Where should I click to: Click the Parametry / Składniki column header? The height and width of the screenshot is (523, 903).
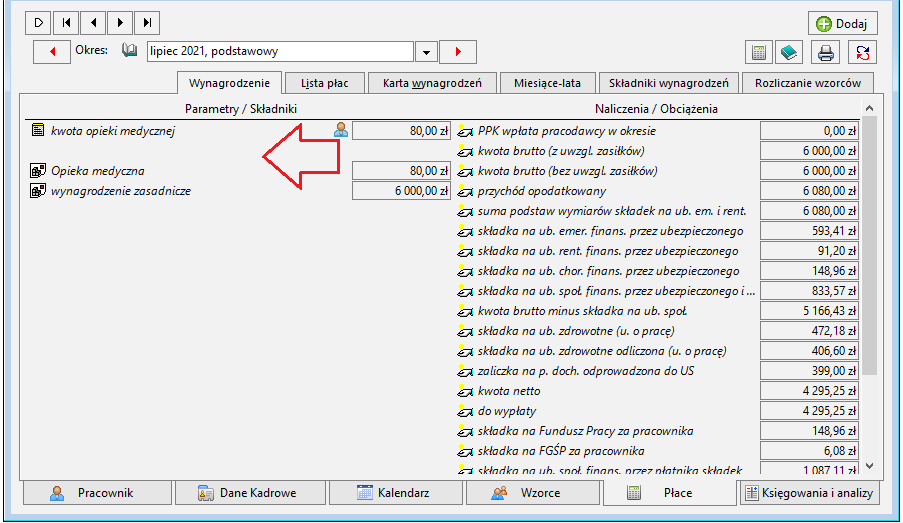pyautogui.click(x=241, y=109)
